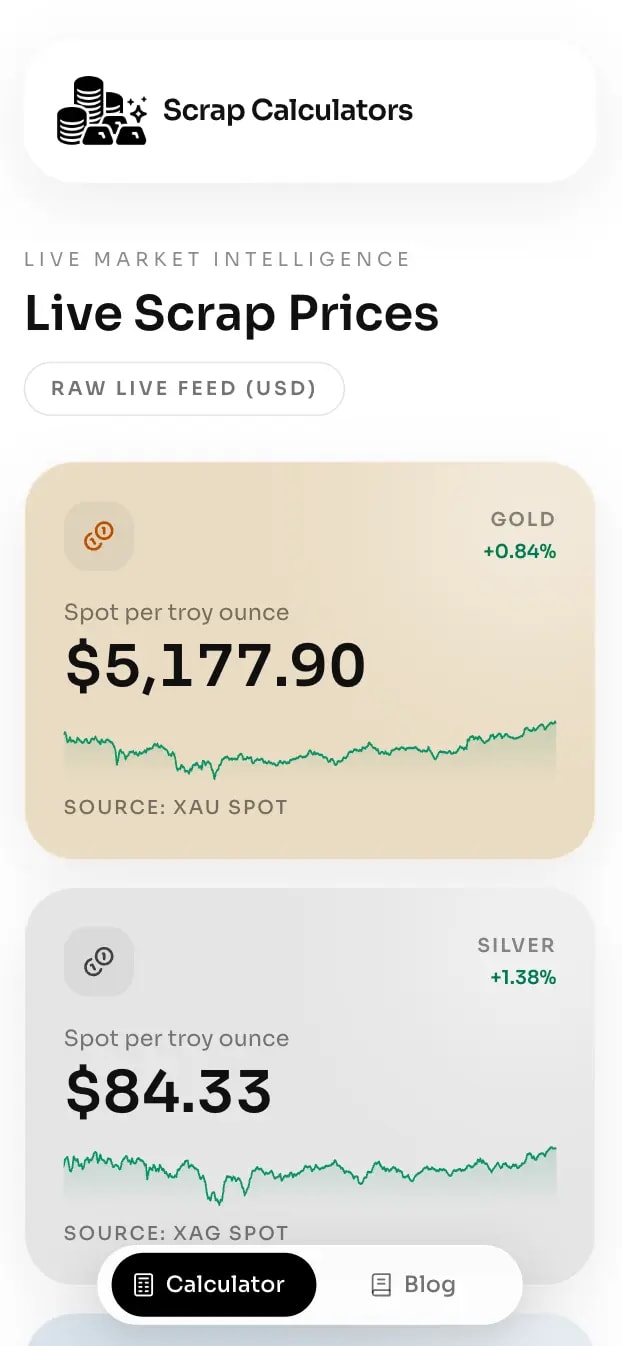Click the Source: XAU Spot label

pyautogui.click(x=176, y=807)
